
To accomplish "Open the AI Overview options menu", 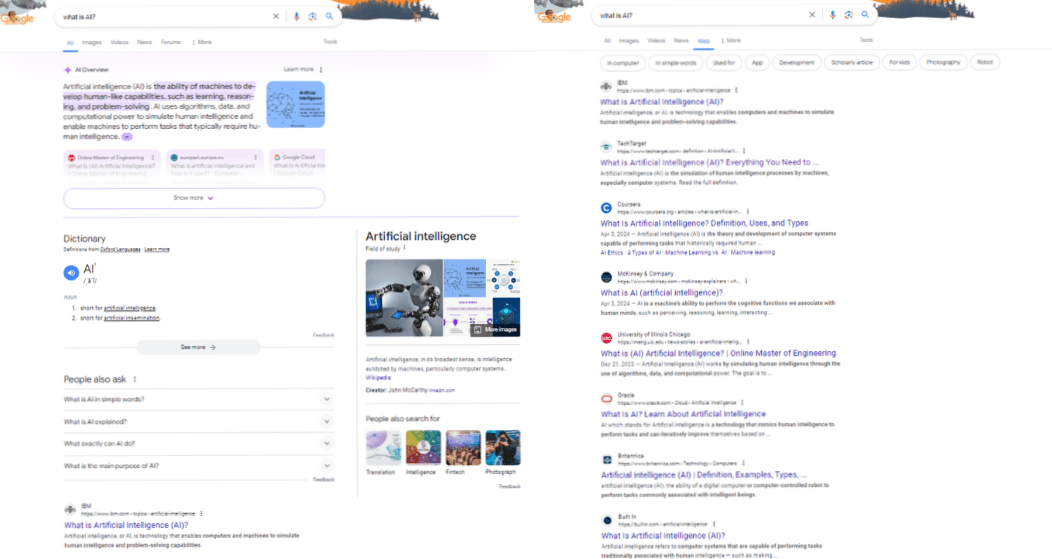I will [321, 70].
